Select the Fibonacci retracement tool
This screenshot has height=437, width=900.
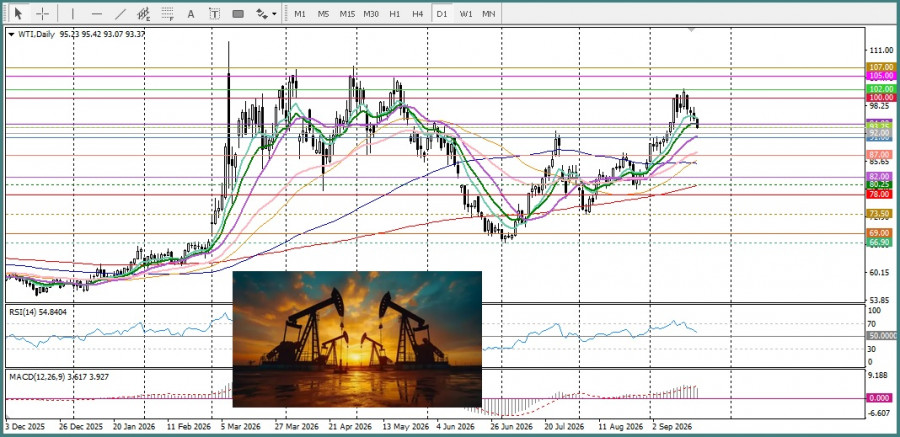click(167, 13)
